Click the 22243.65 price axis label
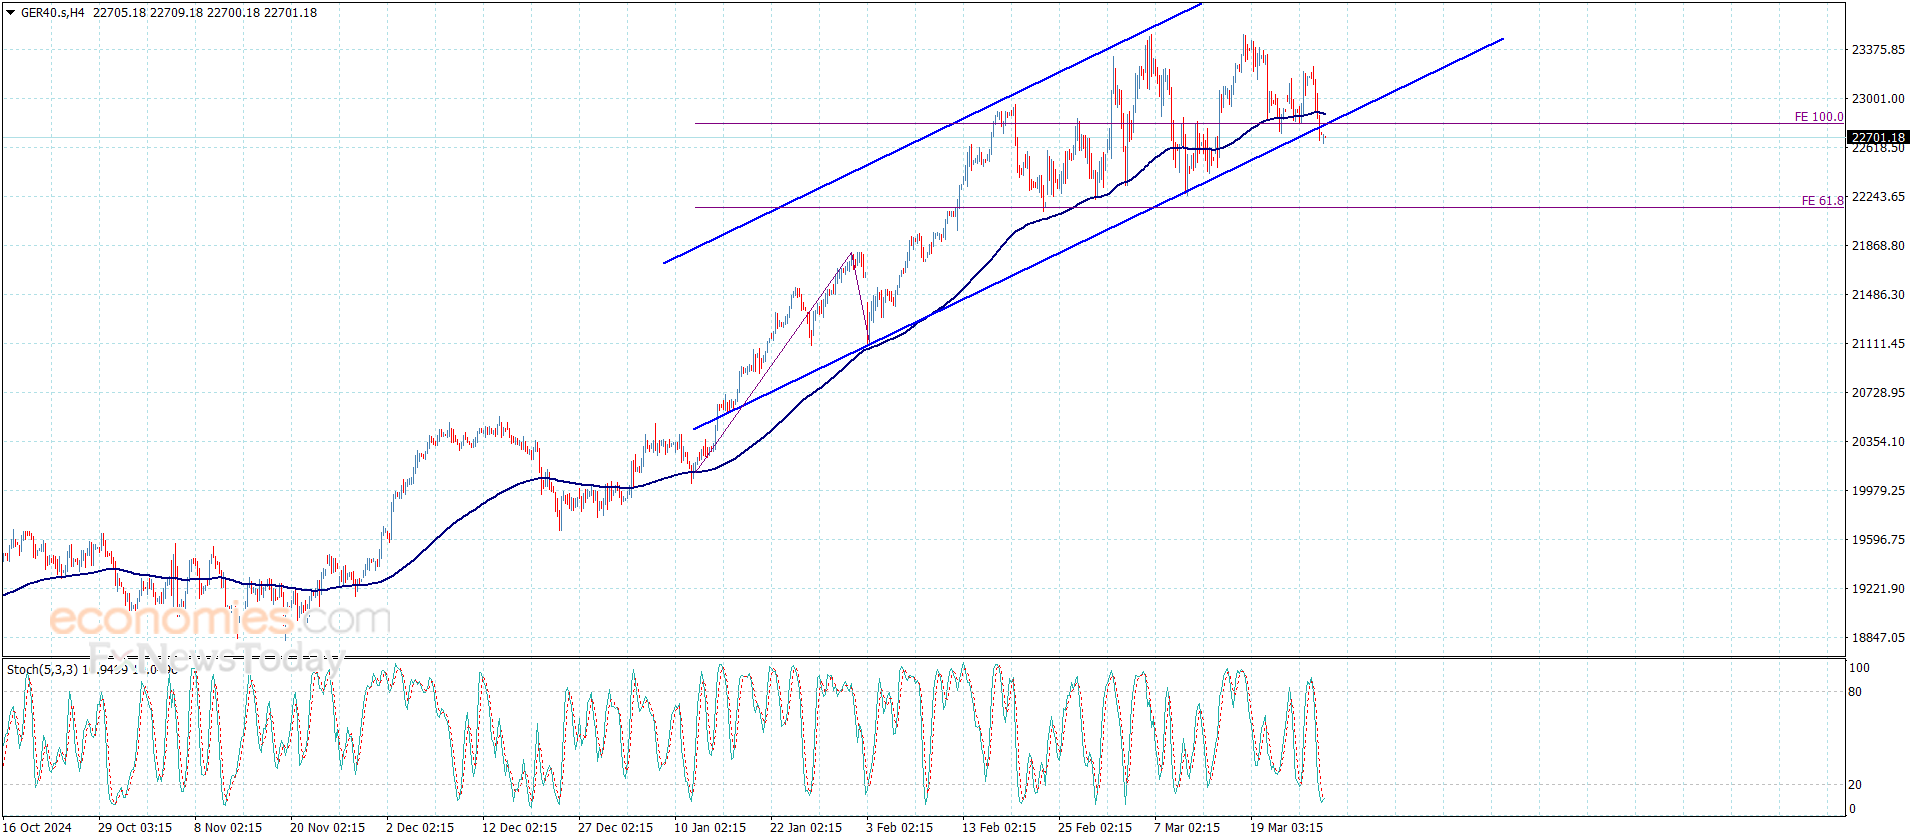This screenshot has height=840, width=1916. pyautogui.click(x=1878, y=197)
